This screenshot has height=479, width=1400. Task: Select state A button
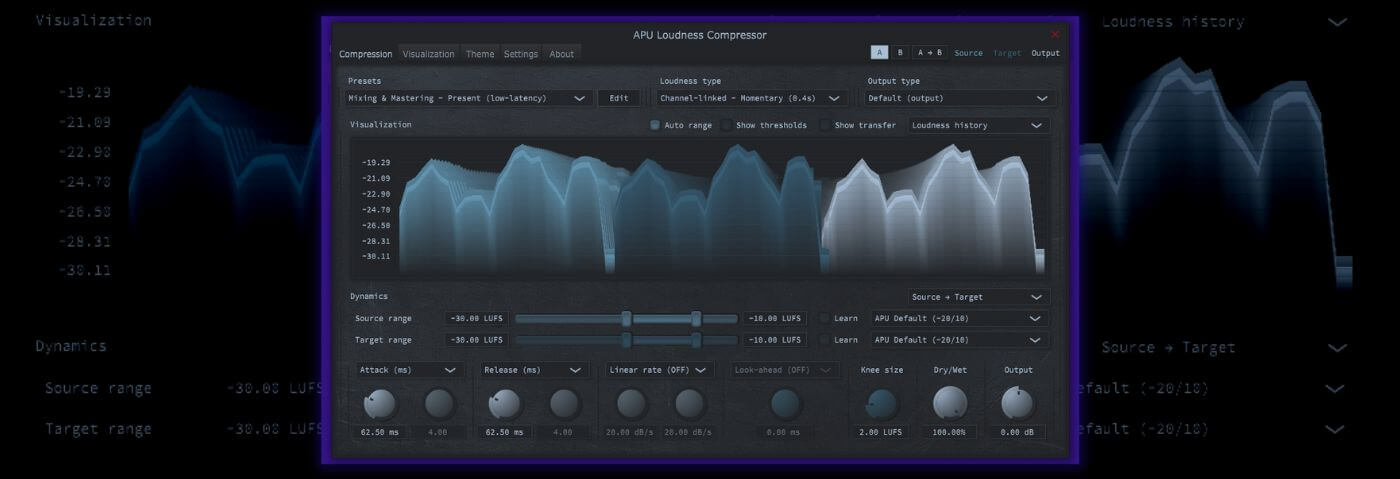879,53
